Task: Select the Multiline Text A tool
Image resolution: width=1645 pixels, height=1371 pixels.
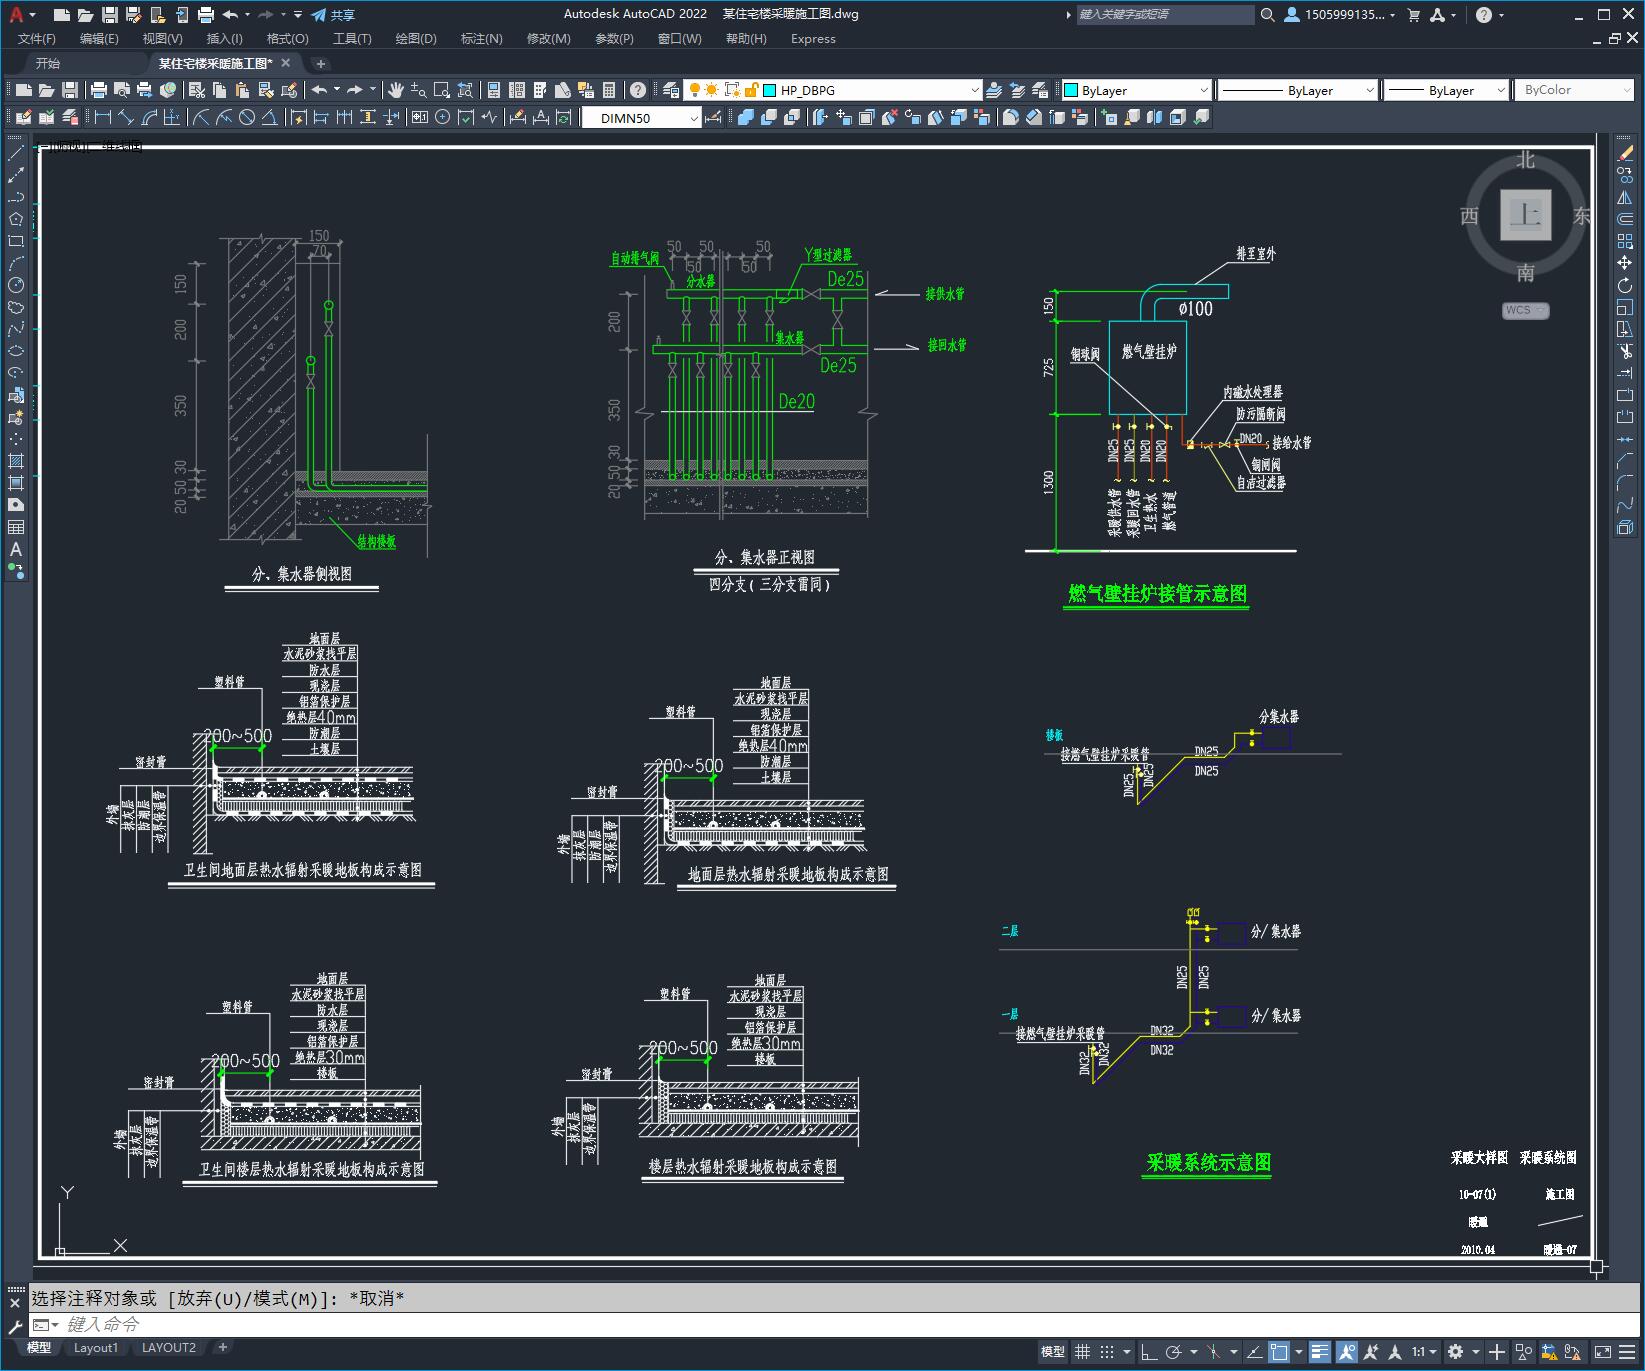Action: click(16, 549)
